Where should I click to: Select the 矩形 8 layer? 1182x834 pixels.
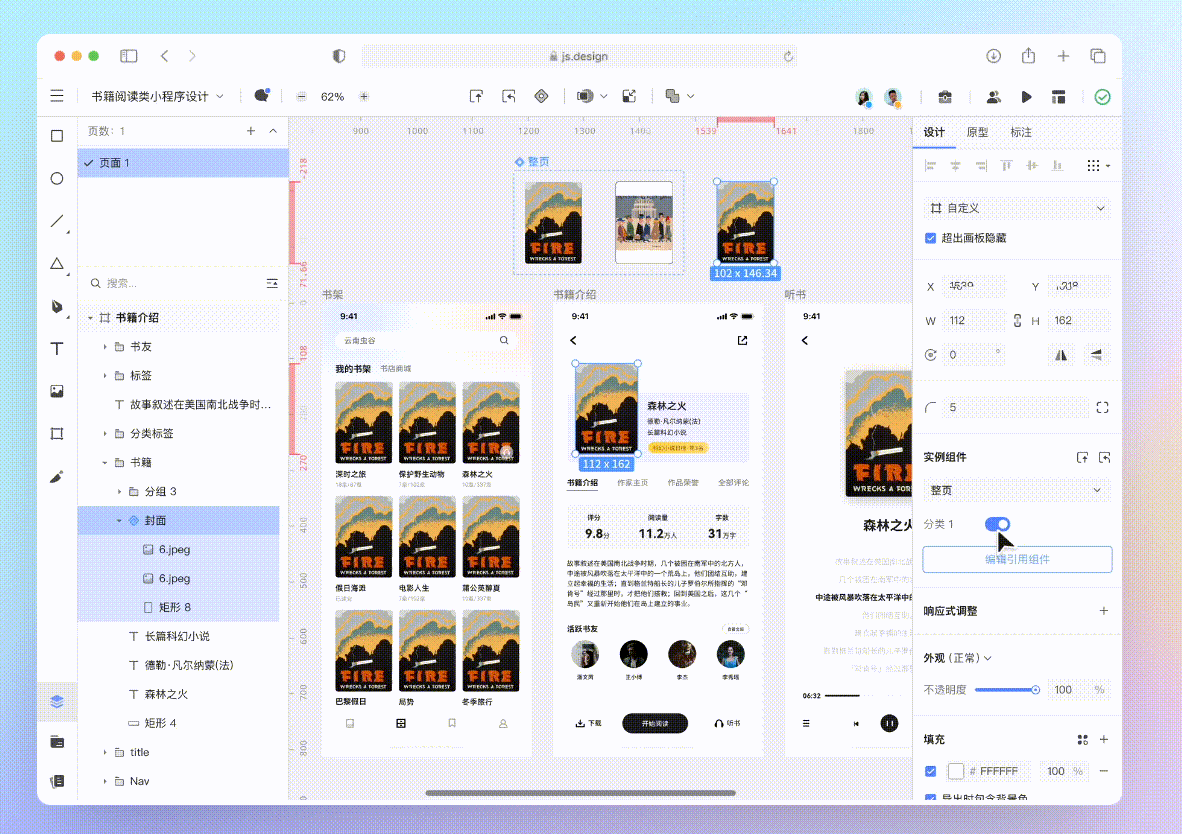click(179, 607)
